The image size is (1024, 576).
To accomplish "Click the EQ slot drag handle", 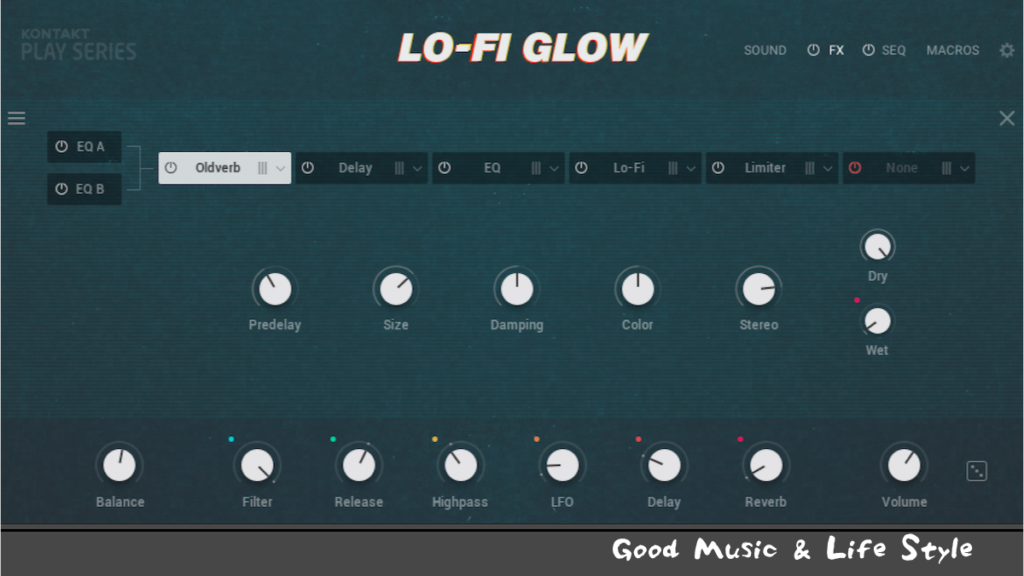I will [x=536, y=168].
